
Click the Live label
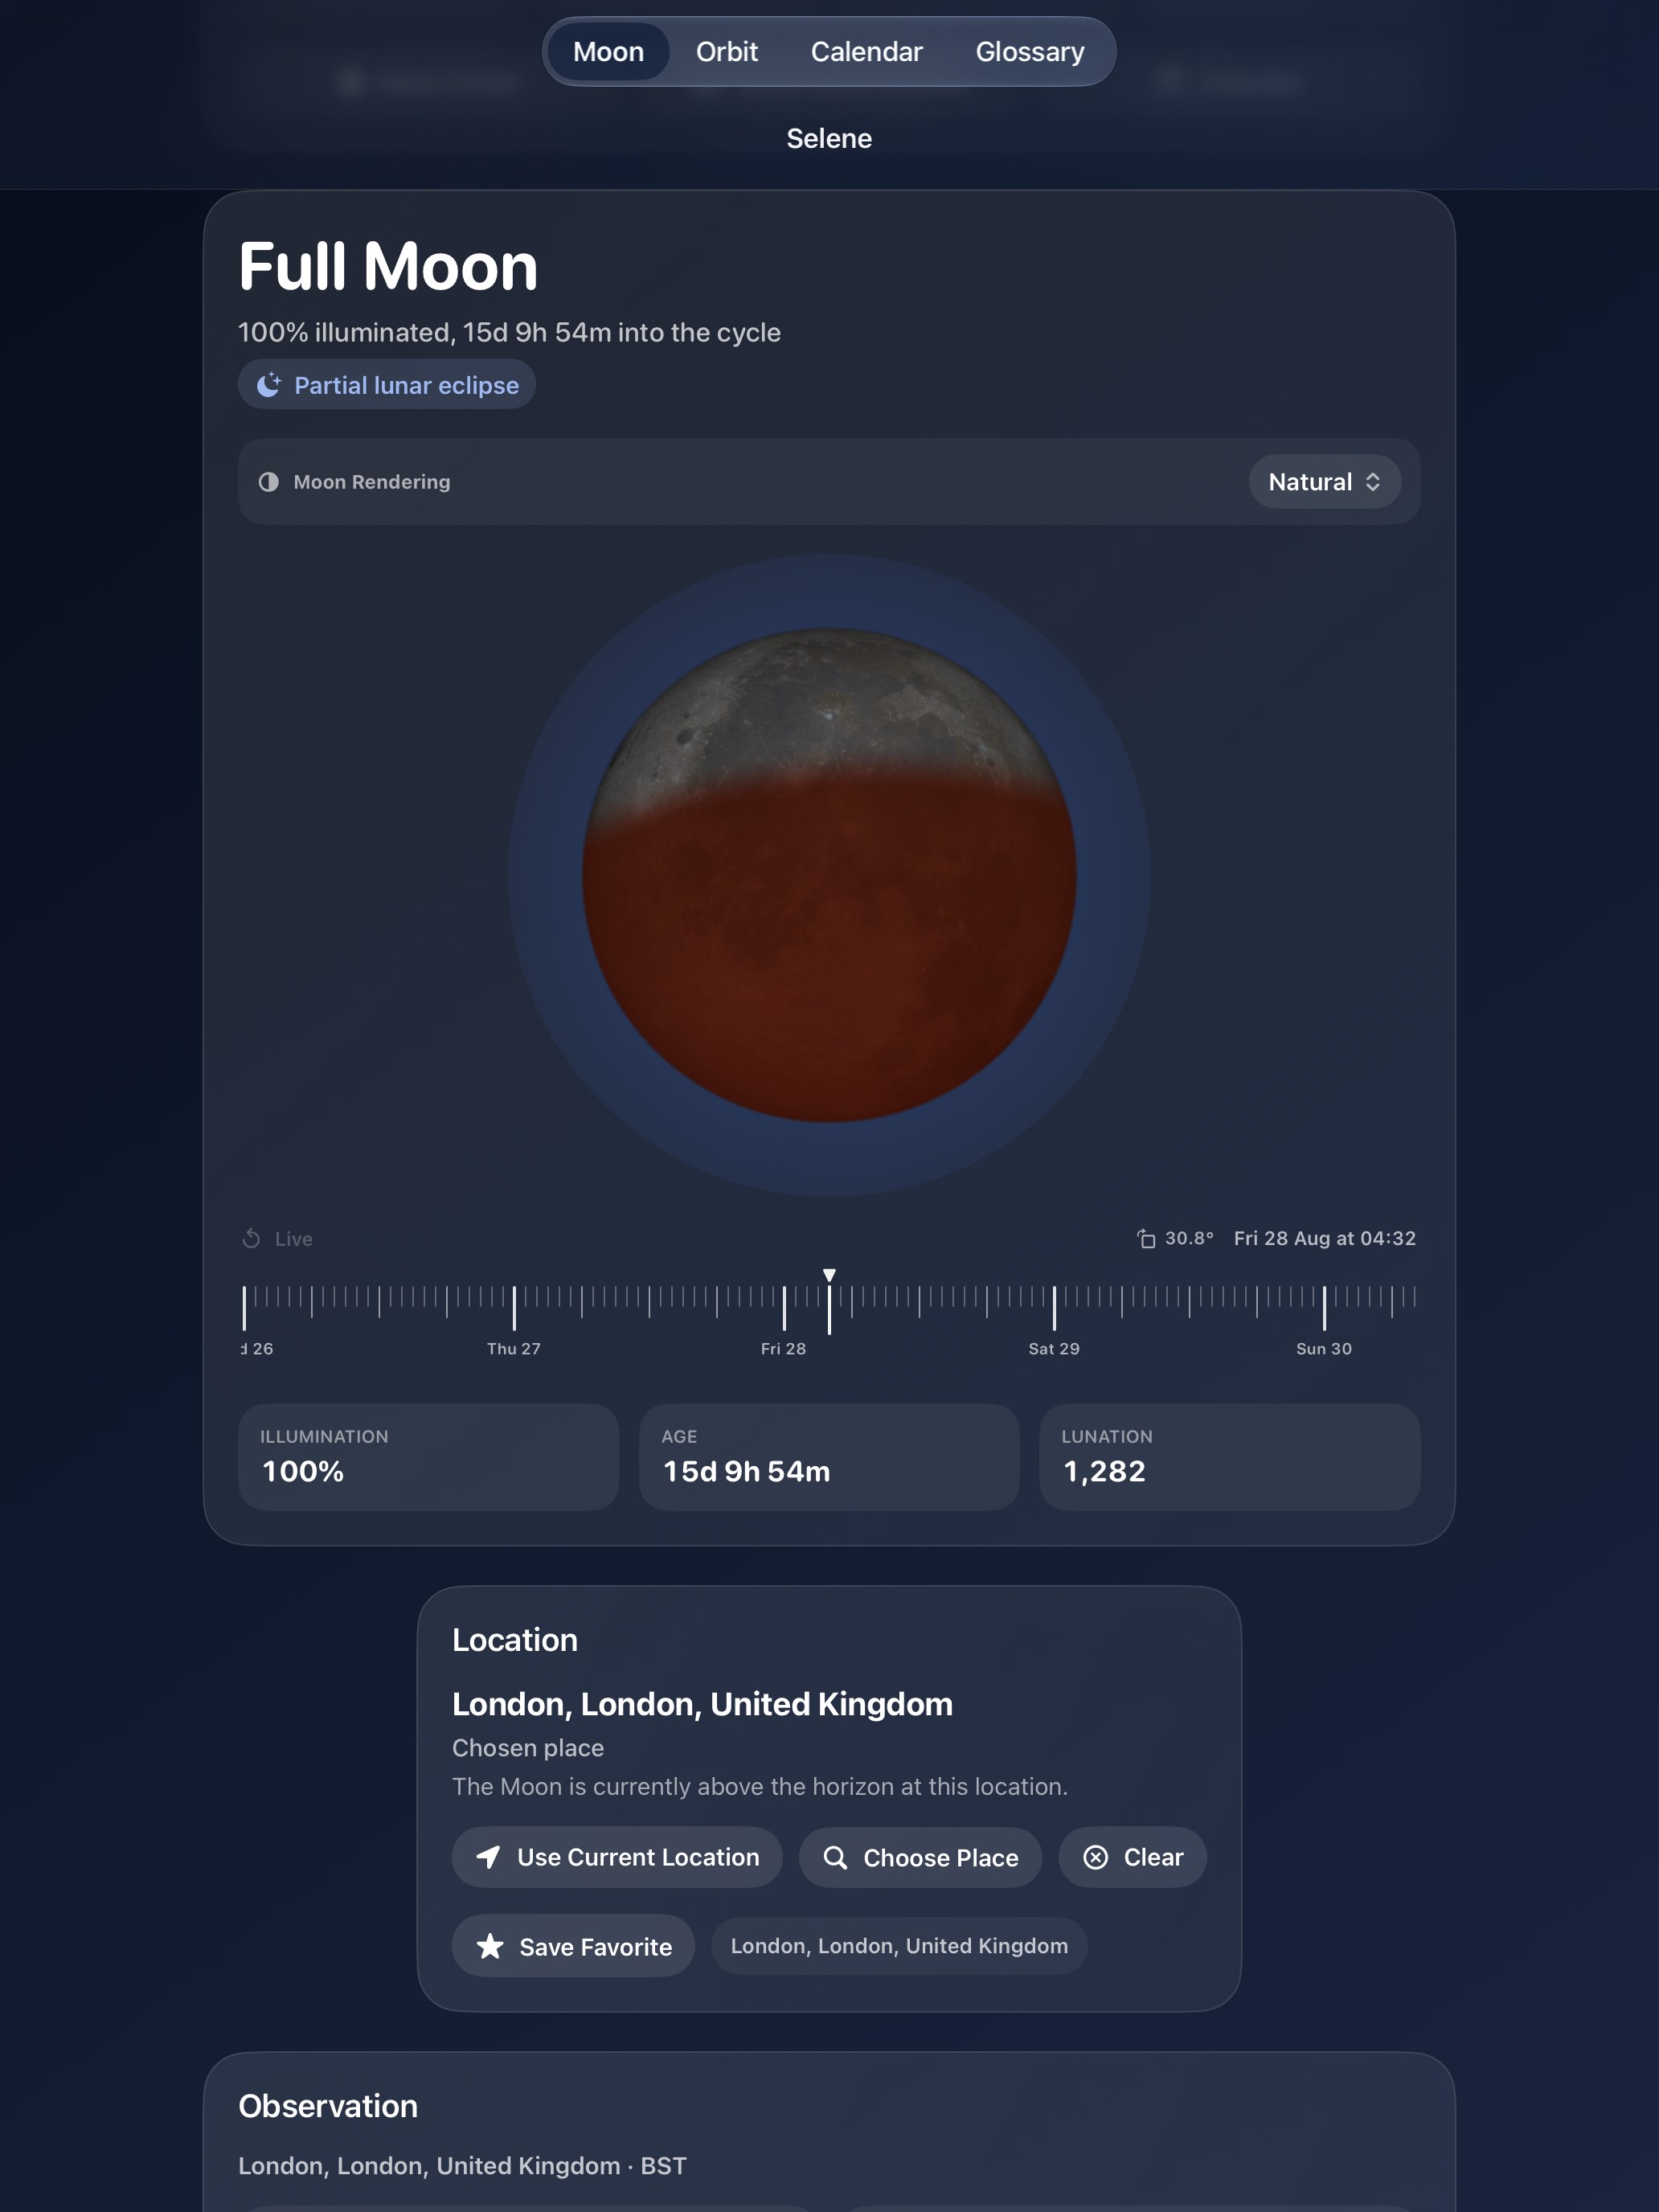[x=294, y=1239]
